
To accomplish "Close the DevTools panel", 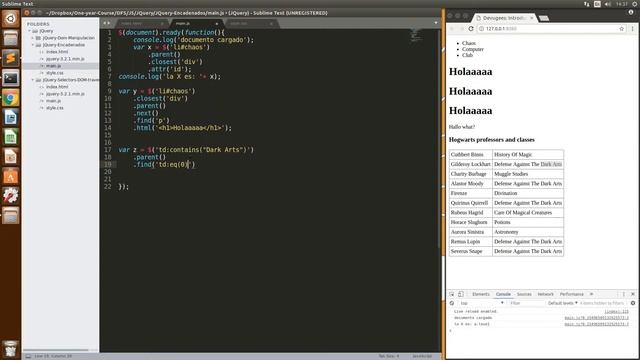I will (633, 294).
